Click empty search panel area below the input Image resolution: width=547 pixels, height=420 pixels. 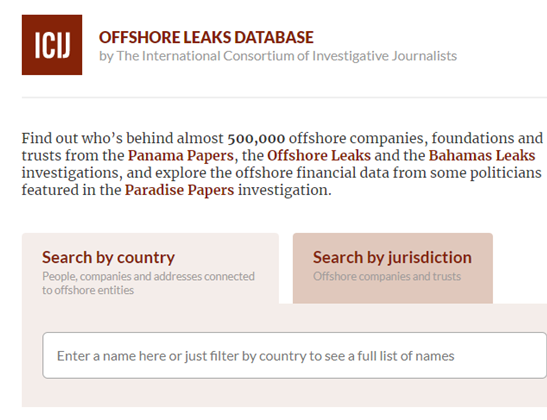point(284,393)
